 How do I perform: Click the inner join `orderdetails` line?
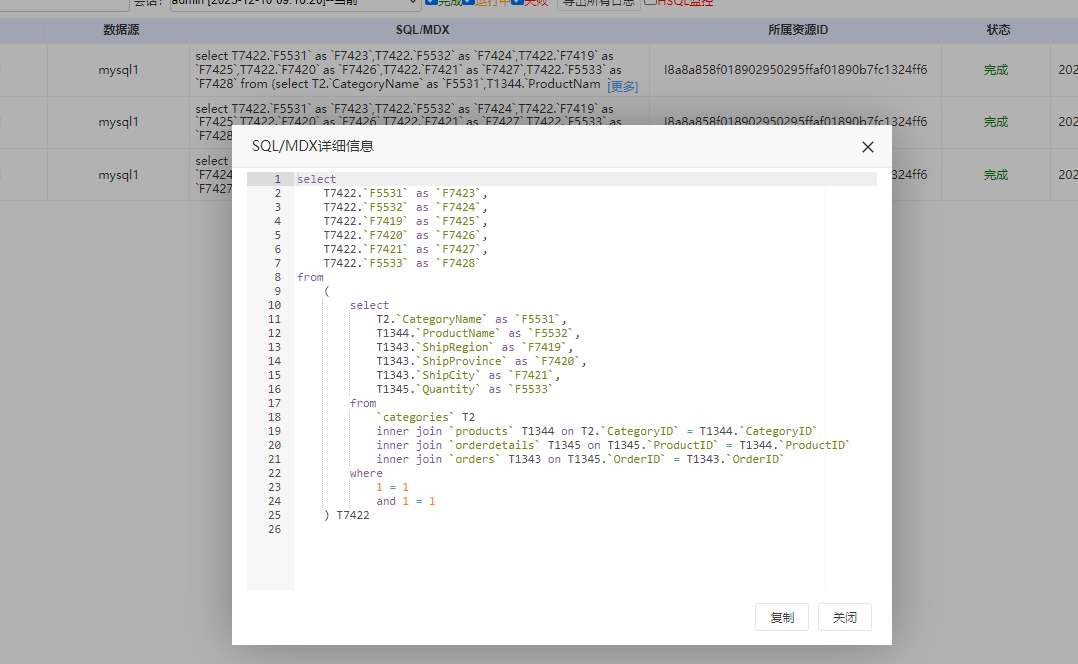613,445
